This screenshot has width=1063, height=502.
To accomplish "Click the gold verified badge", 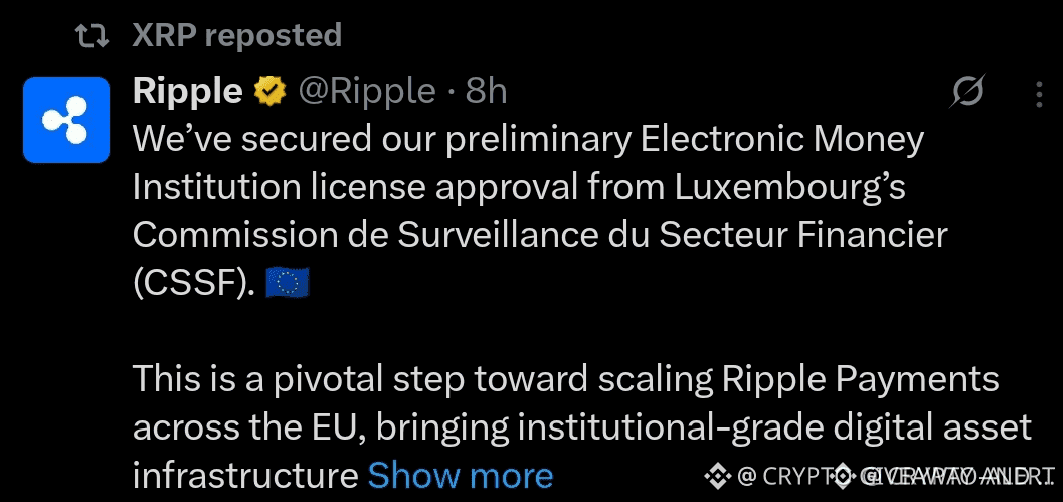I will [270, 92].
